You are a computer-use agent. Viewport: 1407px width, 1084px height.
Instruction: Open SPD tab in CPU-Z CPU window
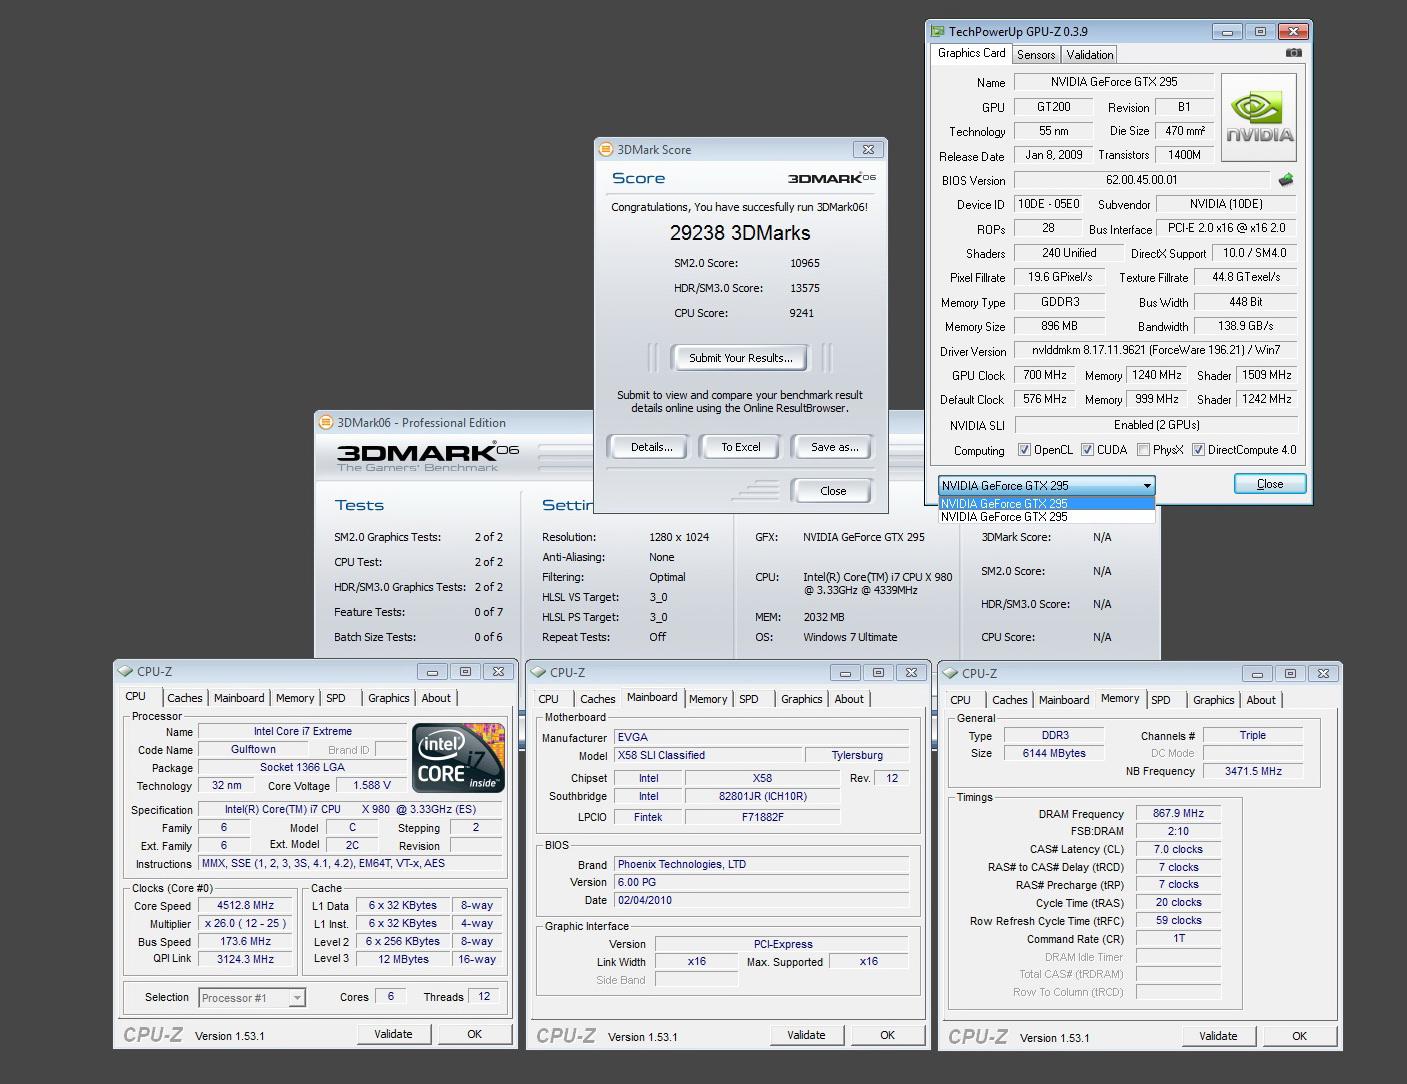point(336,698)
